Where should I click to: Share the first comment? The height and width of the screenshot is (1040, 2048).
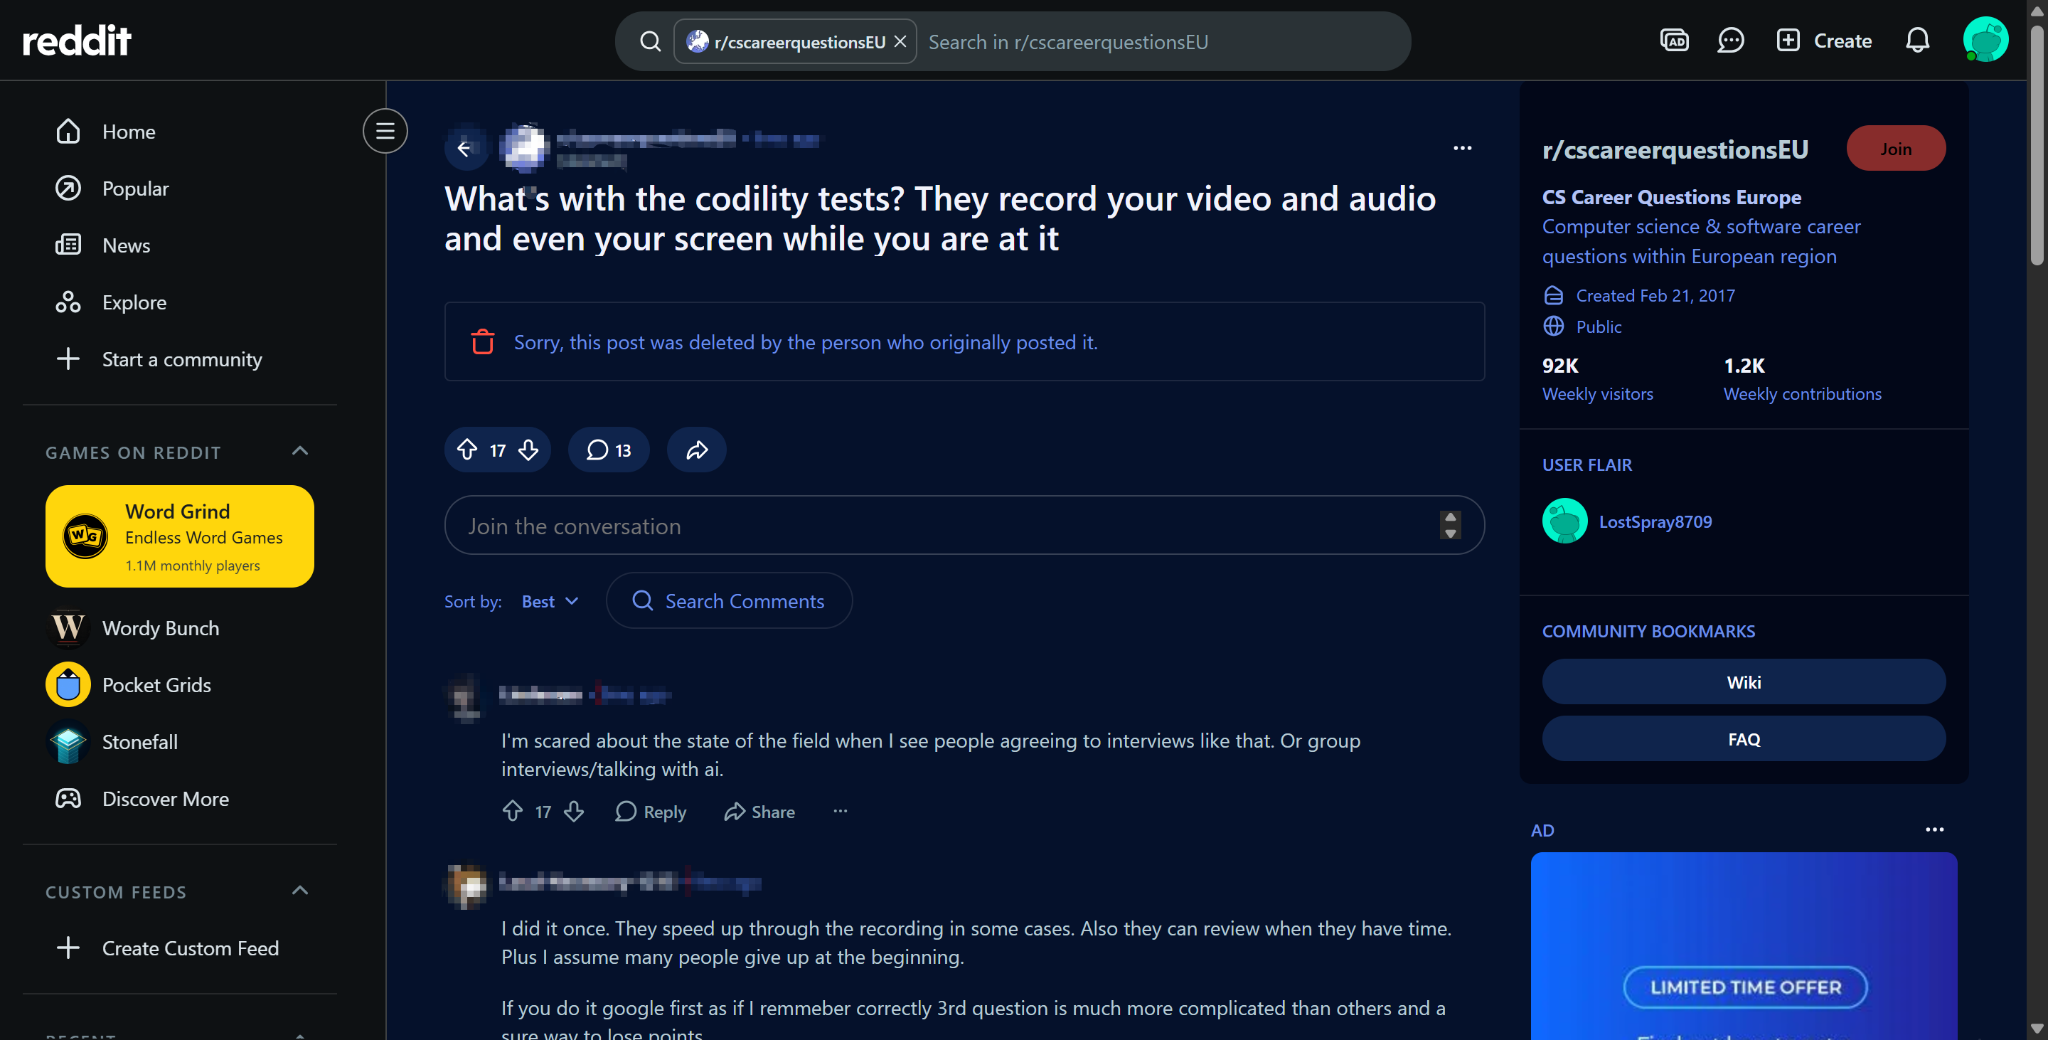coord(760,811)
